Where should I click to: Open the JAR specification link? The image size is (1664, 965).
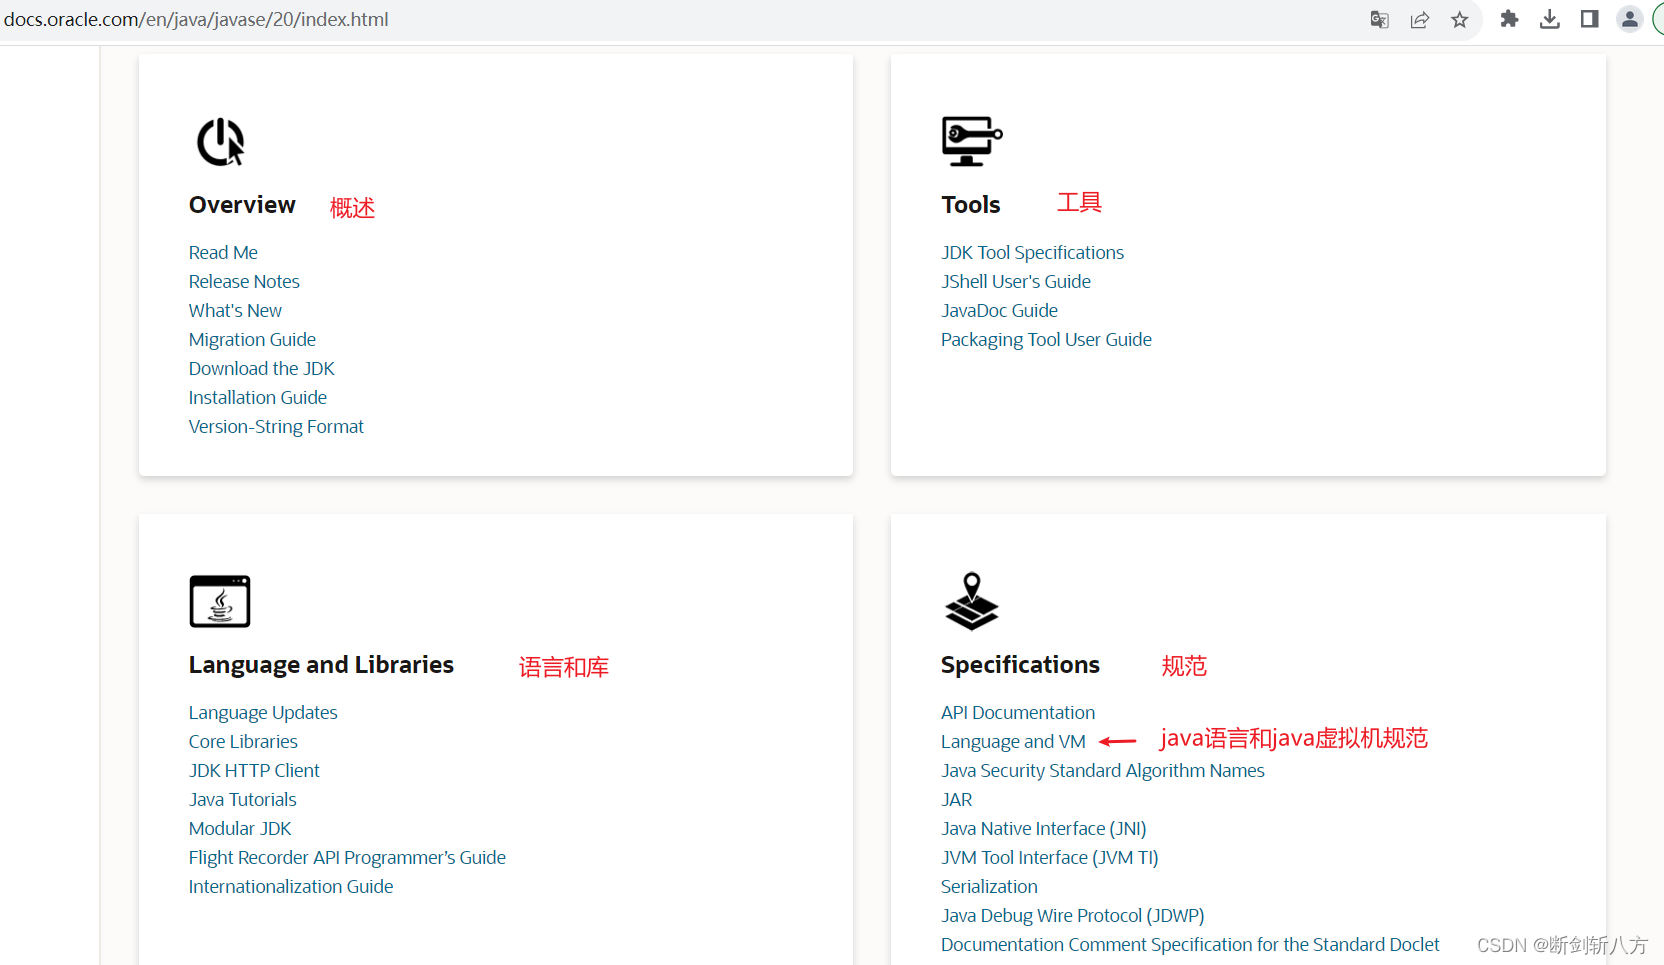[957, 800]
